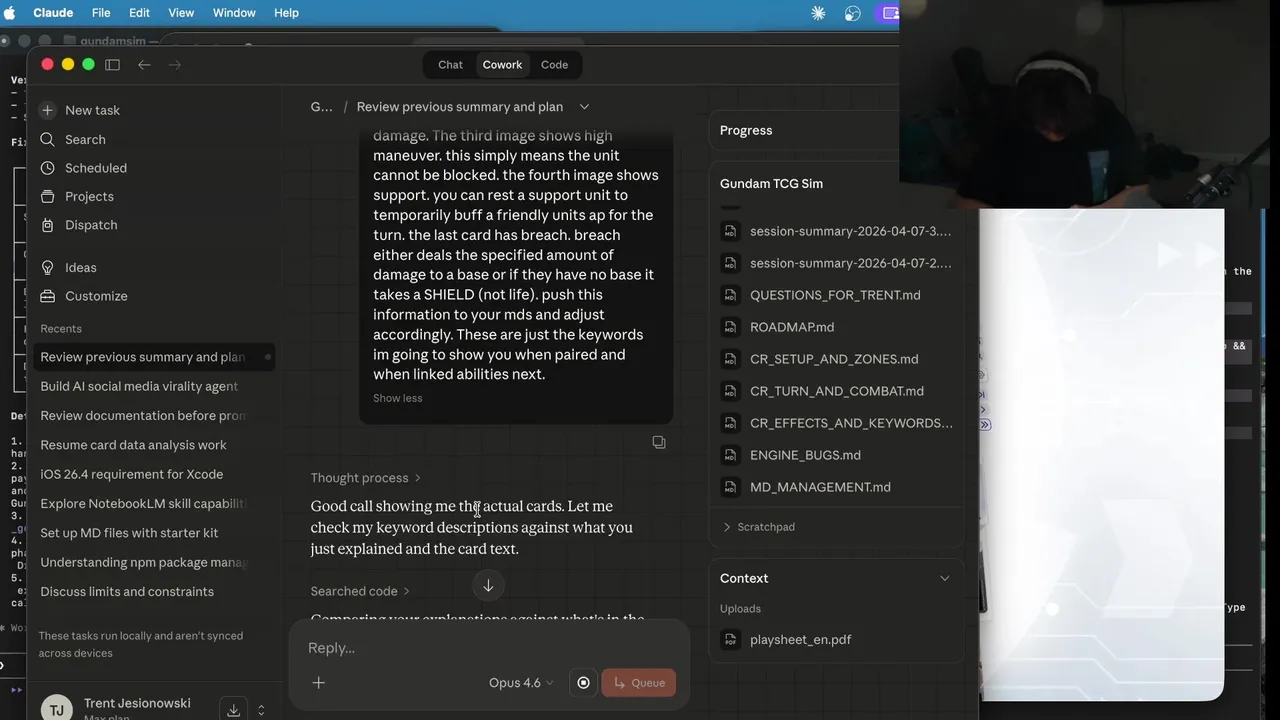Collapse the Context panel
This screenshot has width=1280, height=720.
pos(944,578)
